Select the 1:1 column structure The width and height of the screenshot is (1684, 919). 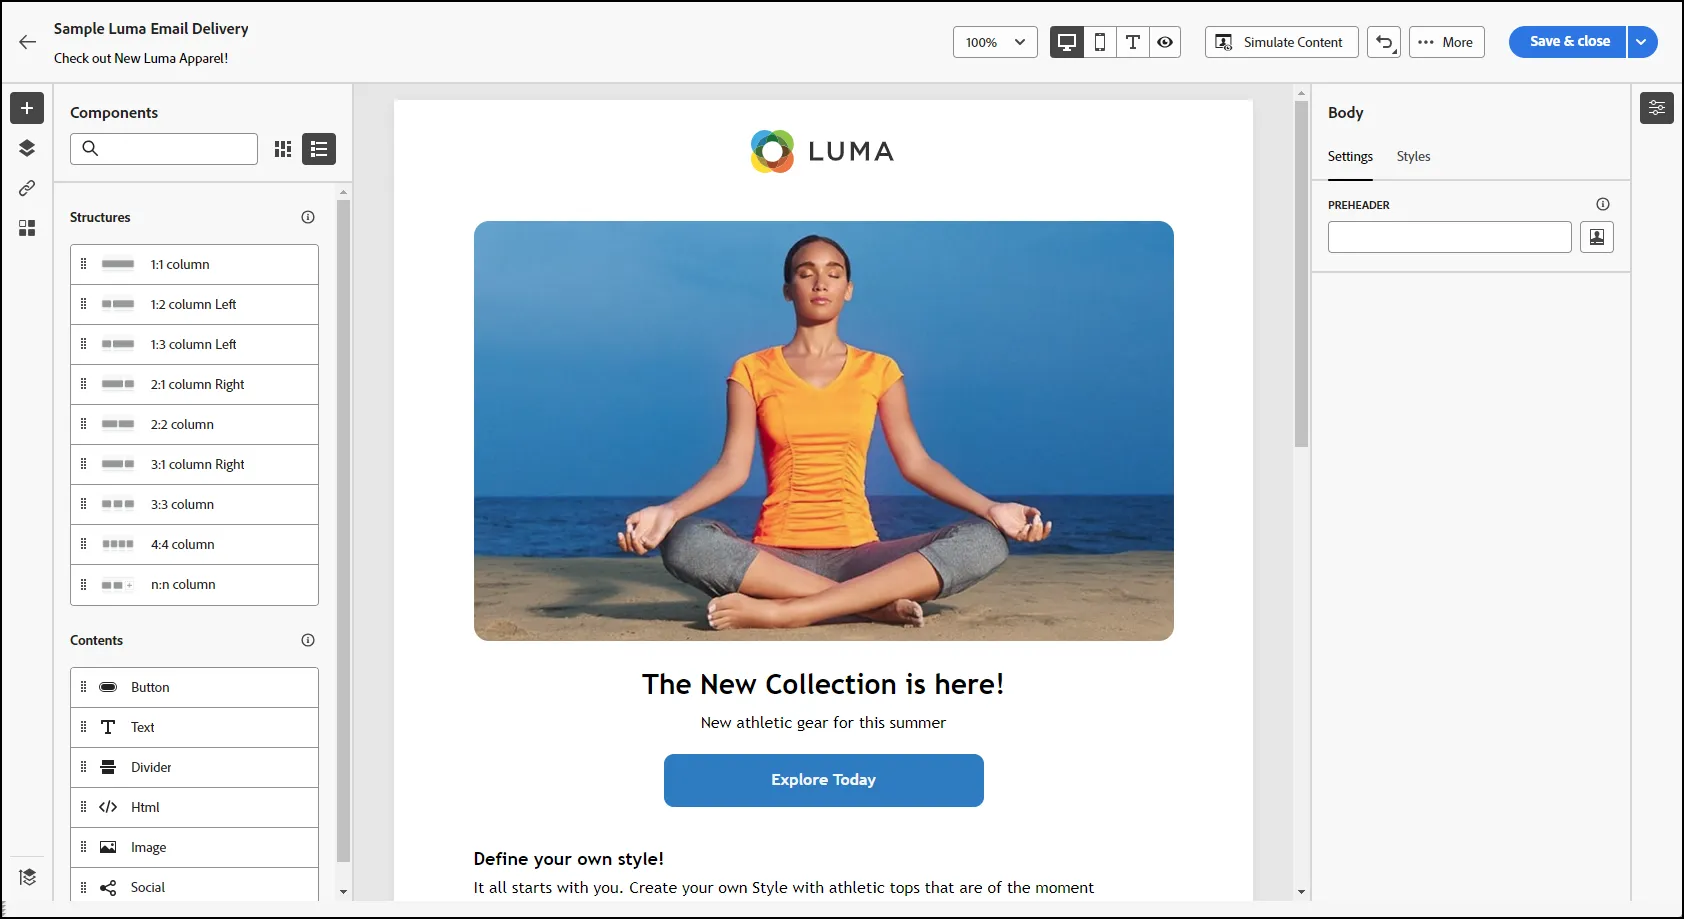coord(194,265)
